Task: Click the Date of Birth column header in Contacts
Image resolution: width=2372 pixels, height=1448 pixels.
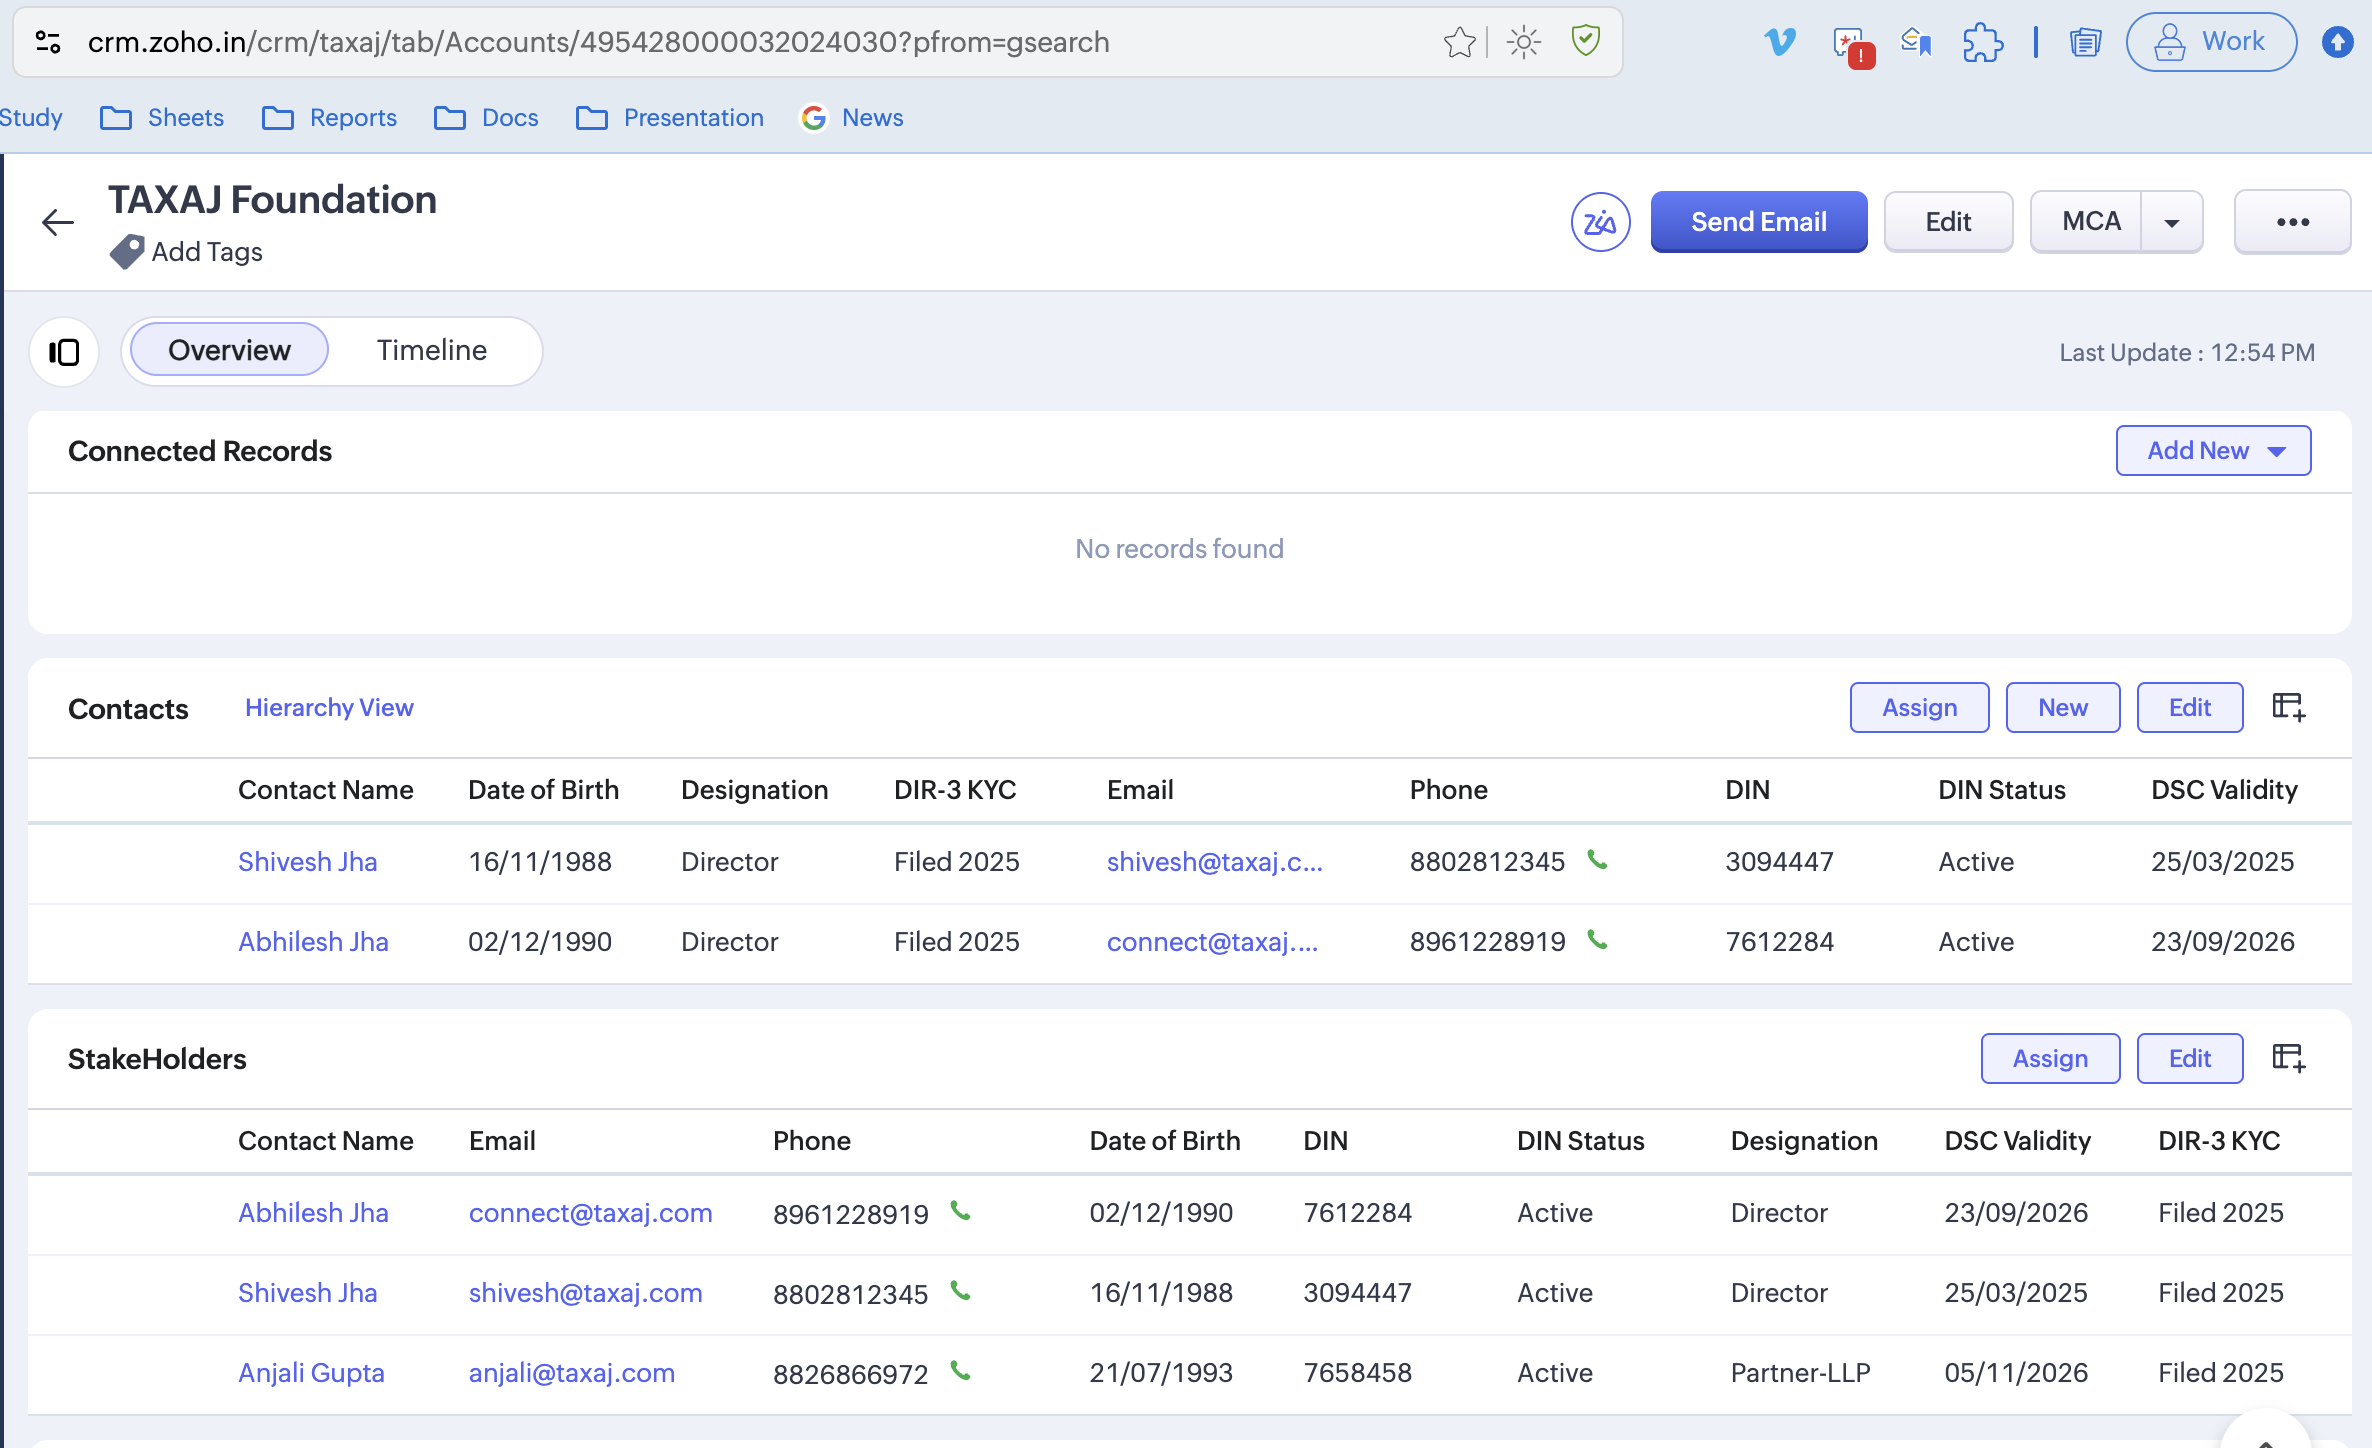Action: pyautogui.click(x=544, y=790)
